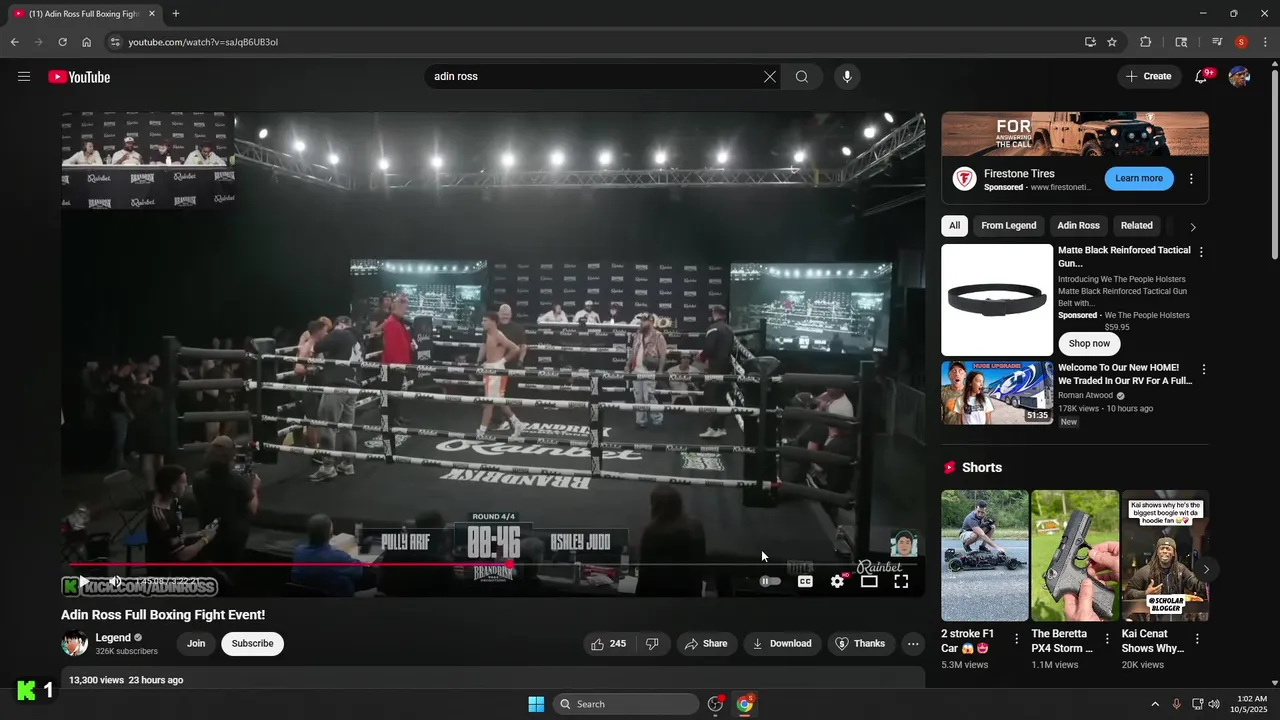Open 2 stroke F1 Car short

click(985, 555)
